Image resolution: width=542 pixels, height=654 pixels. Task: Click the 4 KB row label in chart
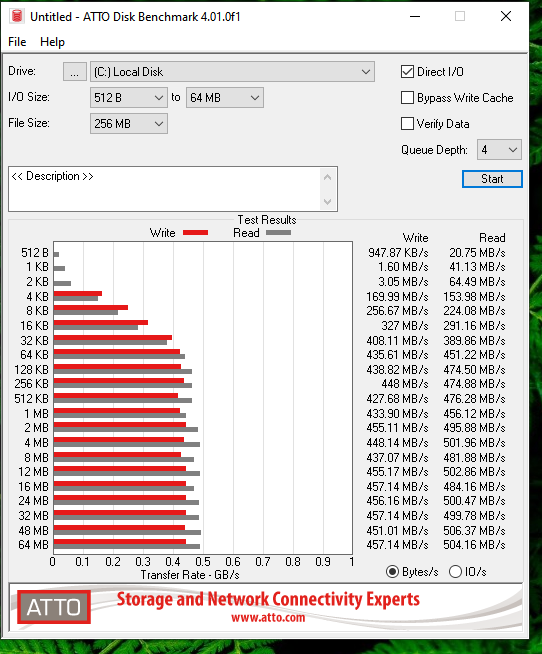click(x=38, y=297)
